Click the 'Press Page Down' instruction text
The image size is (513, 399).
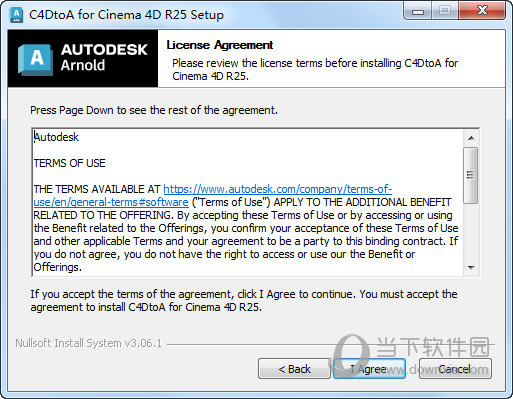tap(154, 110)
